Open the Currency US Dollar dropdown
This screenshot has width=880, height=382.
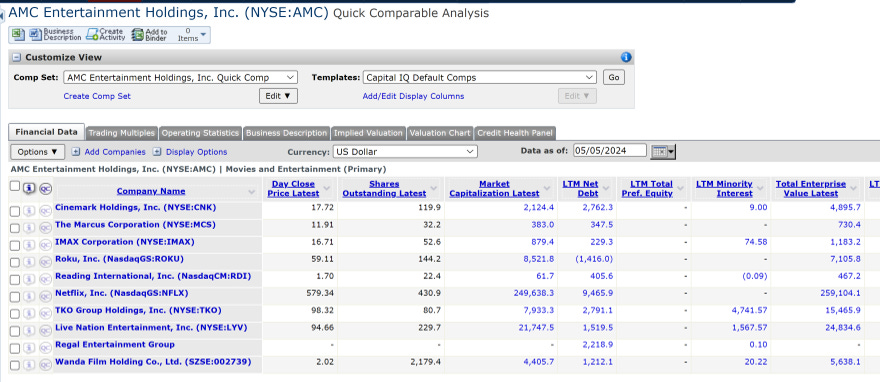pyautogui.click(x=405, y=151)
